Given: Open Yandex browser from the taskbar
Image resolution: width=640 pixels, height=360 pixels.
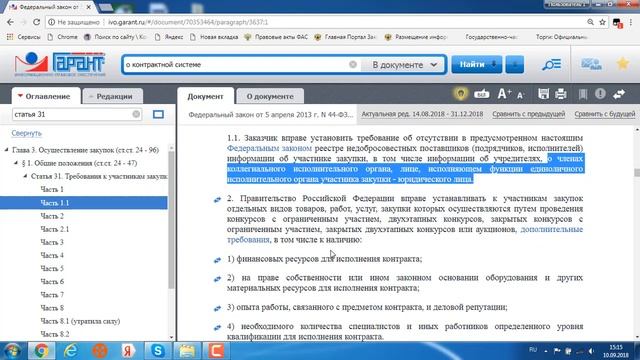Looking at the screenshot, I should (x=128, y=351).
